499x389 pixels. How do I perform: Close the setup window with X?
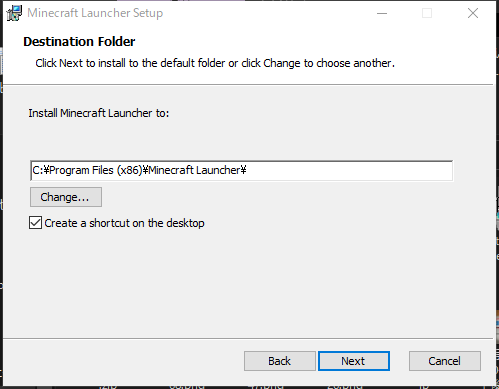point(473,13)
